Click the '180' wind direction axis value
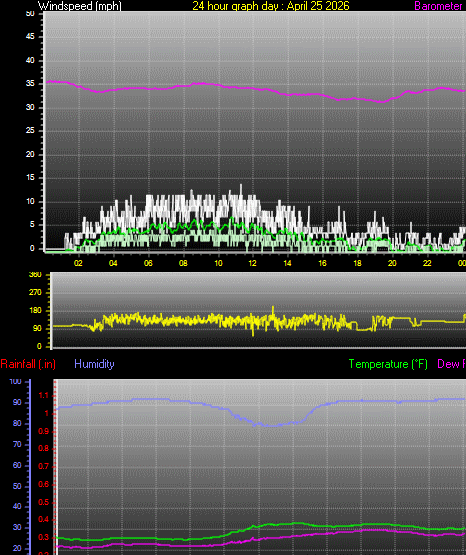The width and height of the screenshot is (466, 555). (x=35, y=310)
